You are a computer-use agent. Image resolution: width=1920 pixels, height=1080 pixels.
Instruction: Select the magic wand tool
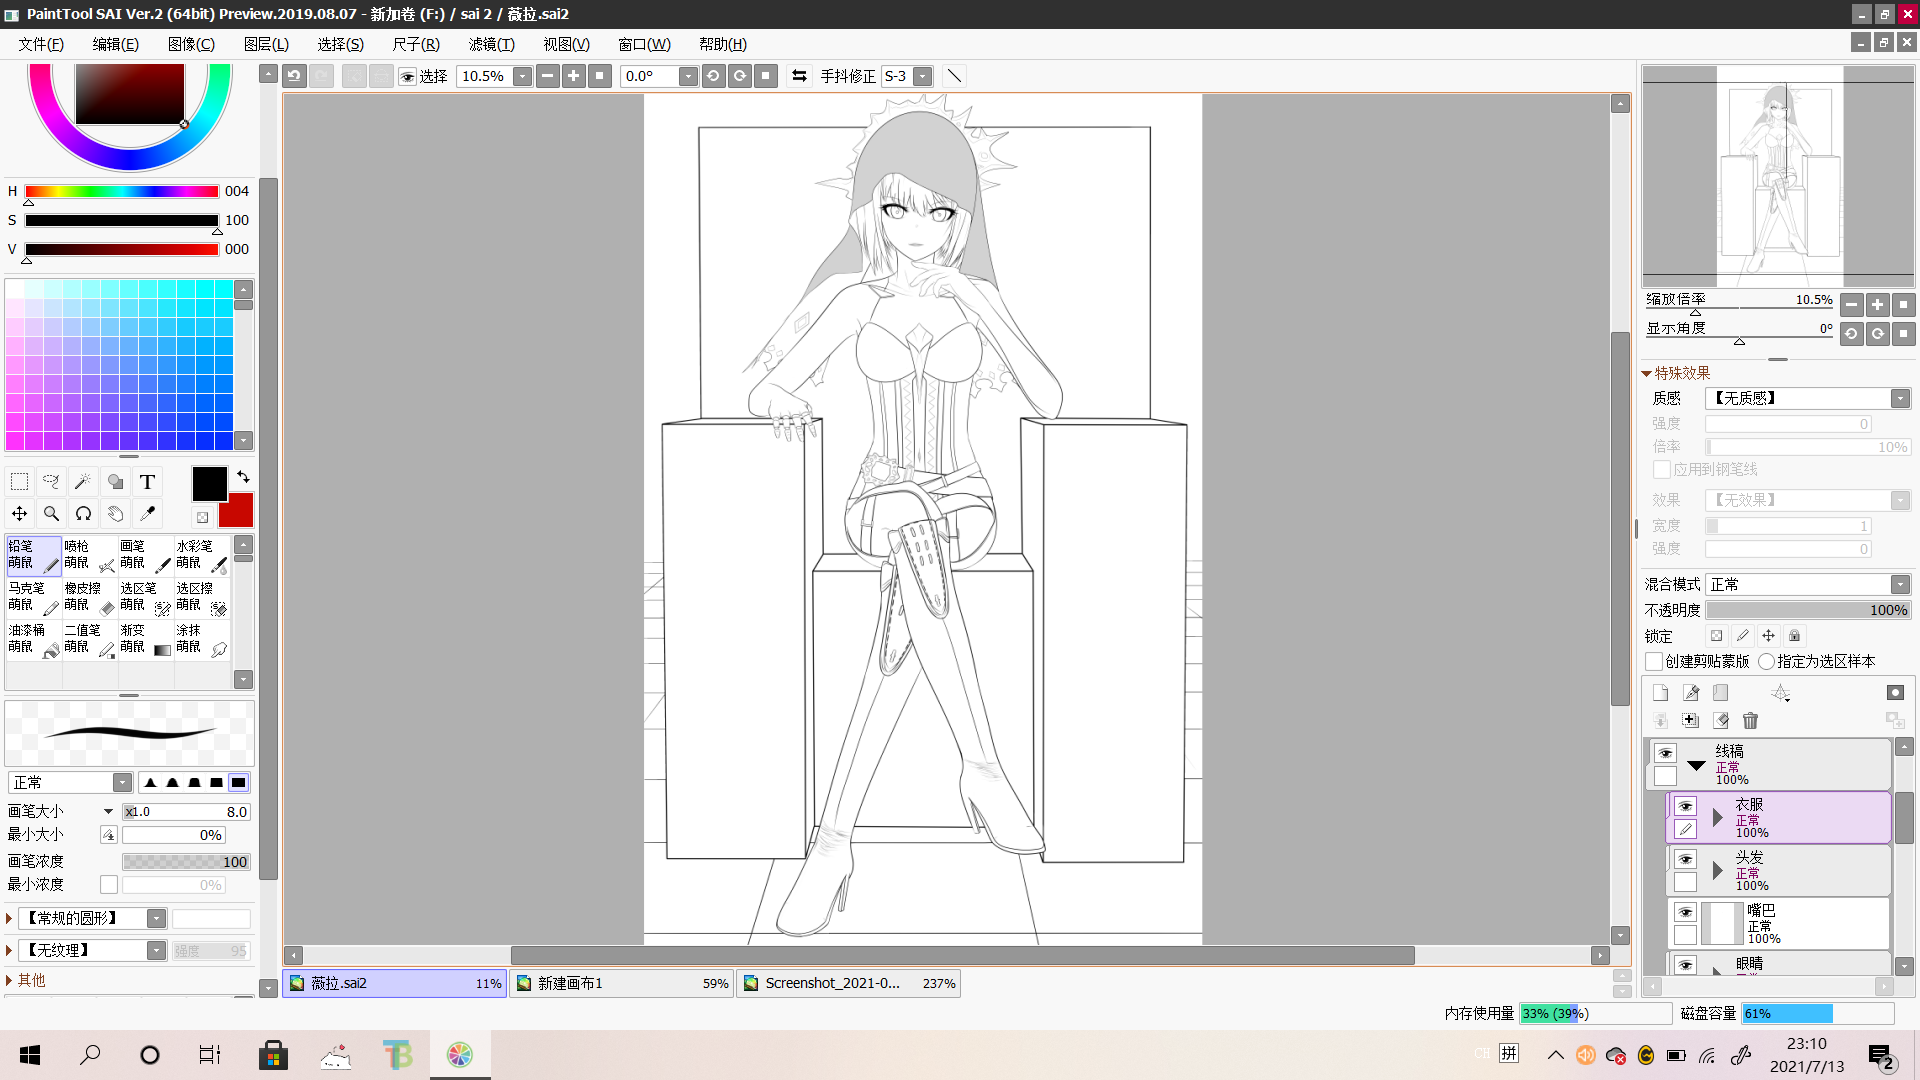(x=83, y=482)
